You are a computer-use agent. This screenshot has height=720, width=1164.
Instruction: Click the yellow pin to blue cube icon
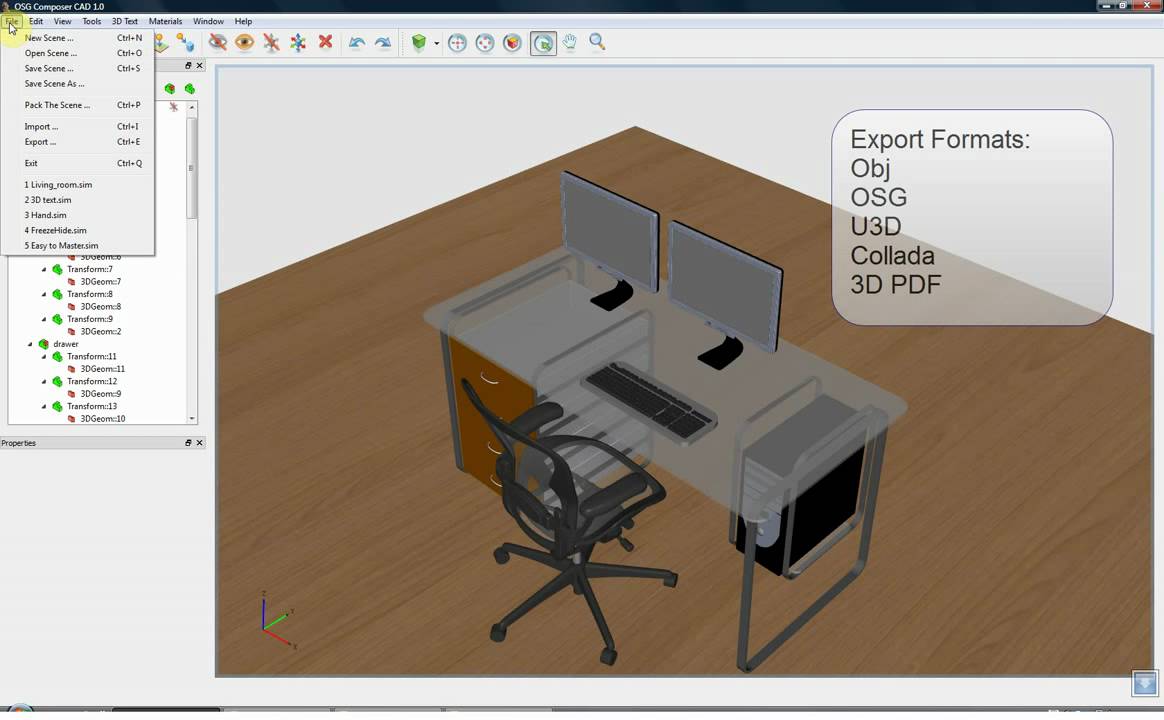click(x=185, y=43)
